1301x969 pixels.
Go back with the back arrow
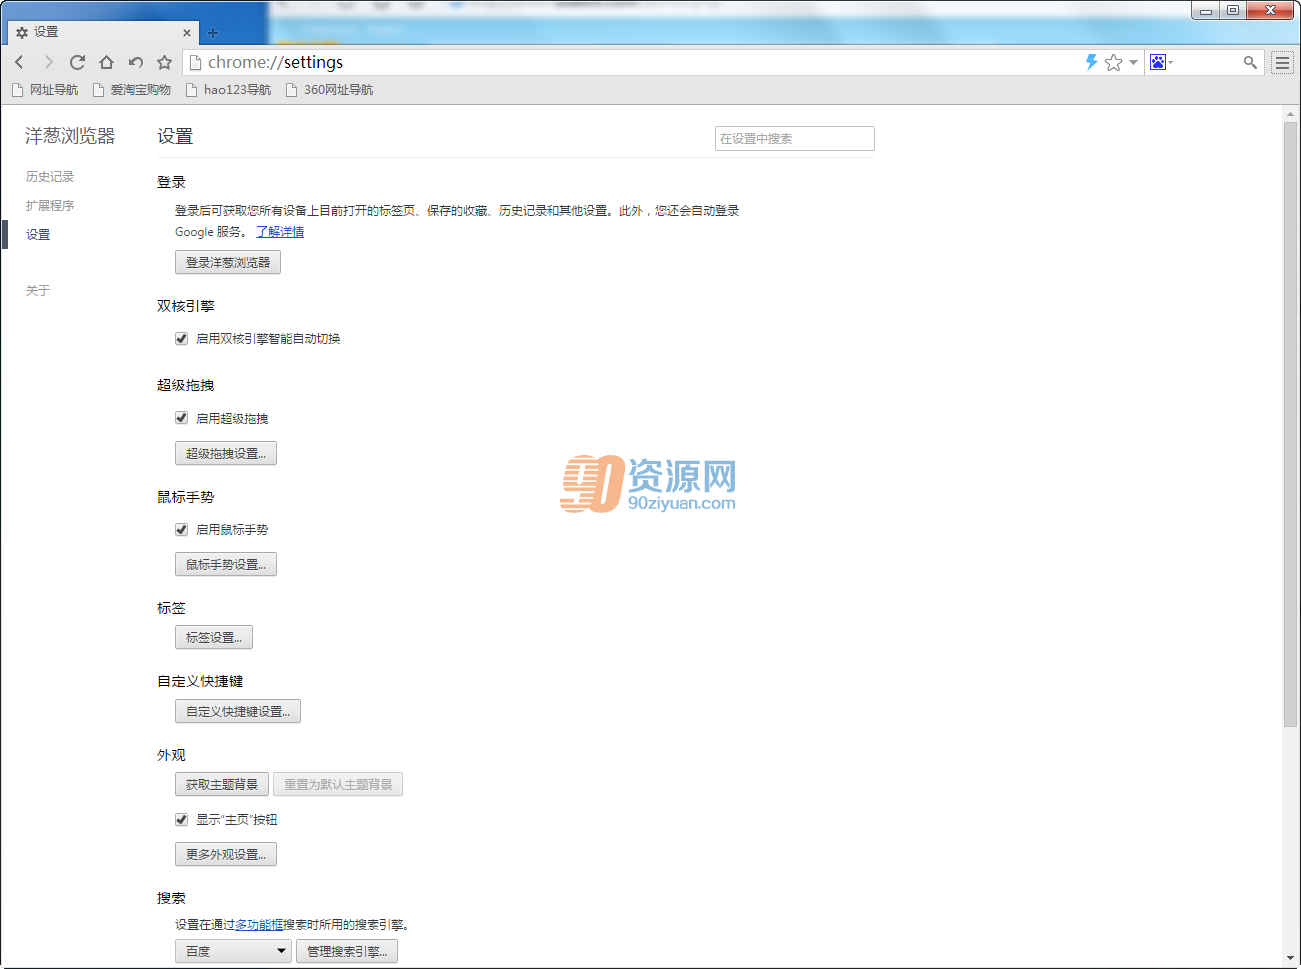pyautogui.click(x=19, y=62)
